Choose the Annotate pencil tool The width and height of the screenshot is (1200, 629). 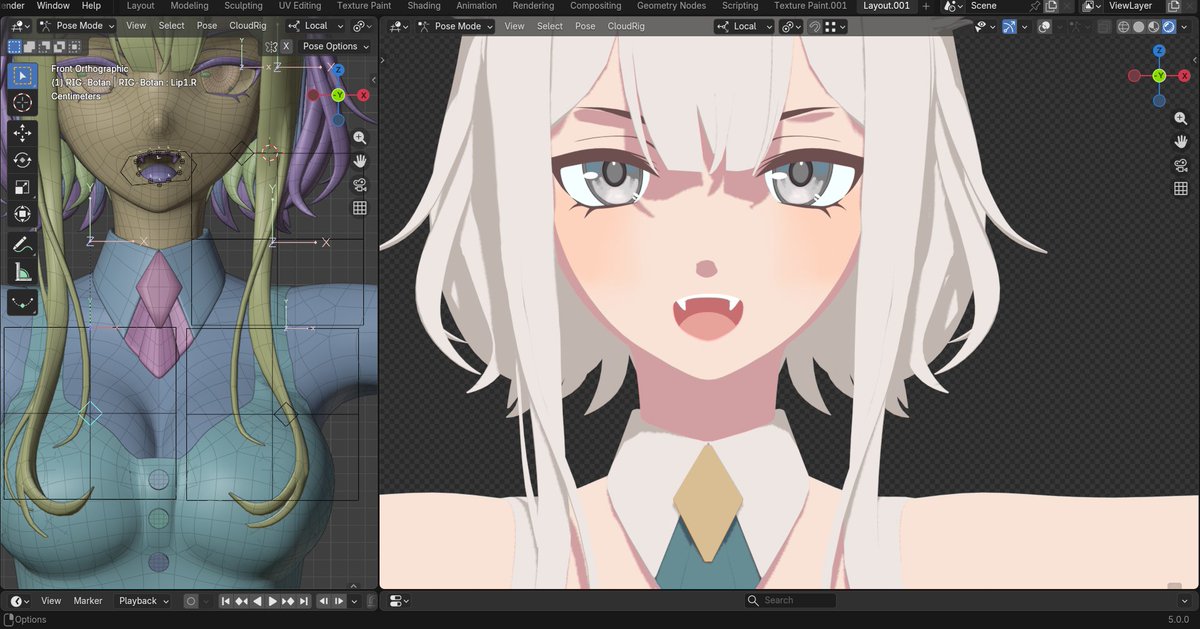click(x=22, y=245)
